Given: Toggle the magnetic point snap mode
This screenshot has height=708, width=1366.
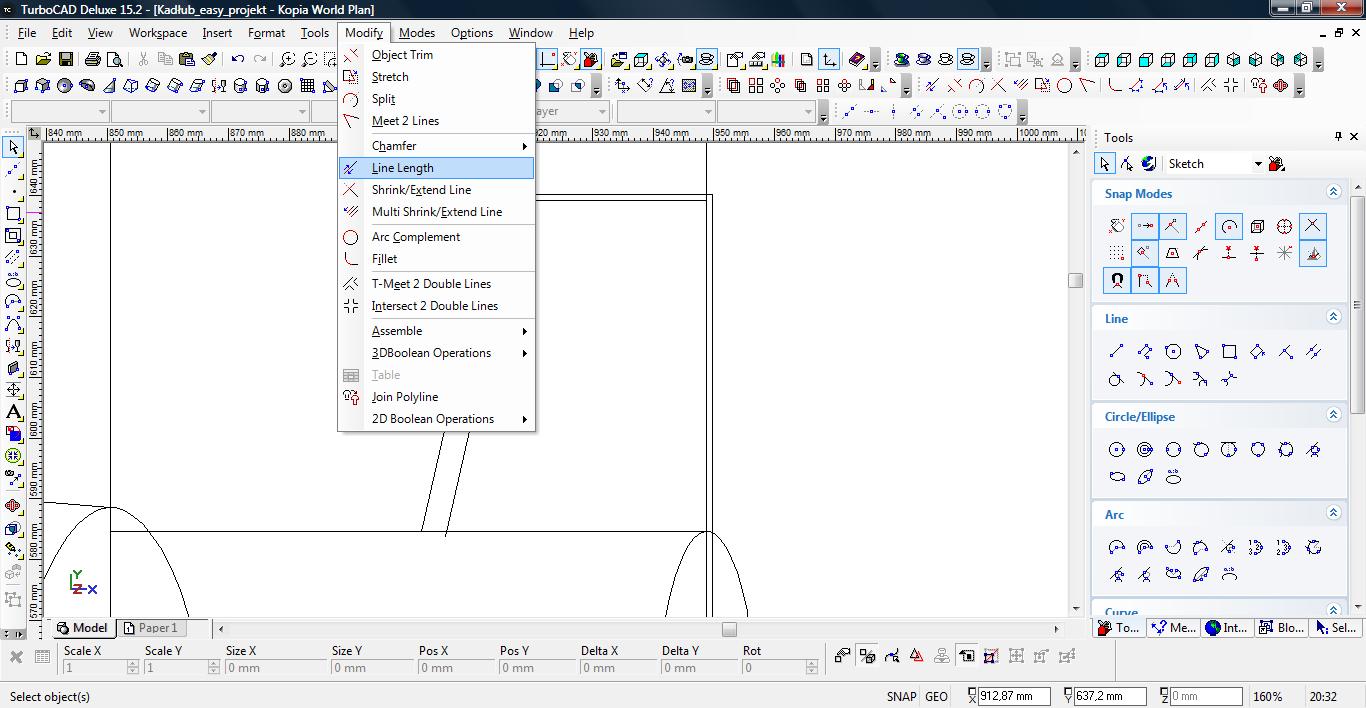Looking at the screenshot, I should pyautogui.click(x=1117, y=281).
